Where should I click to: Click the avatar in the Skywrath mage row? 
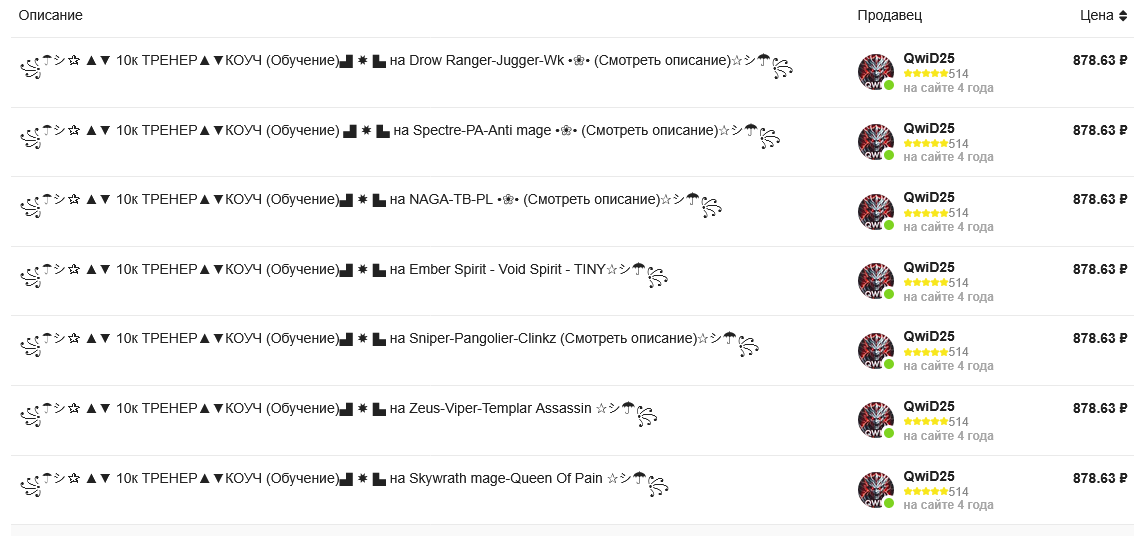[875, 490]
